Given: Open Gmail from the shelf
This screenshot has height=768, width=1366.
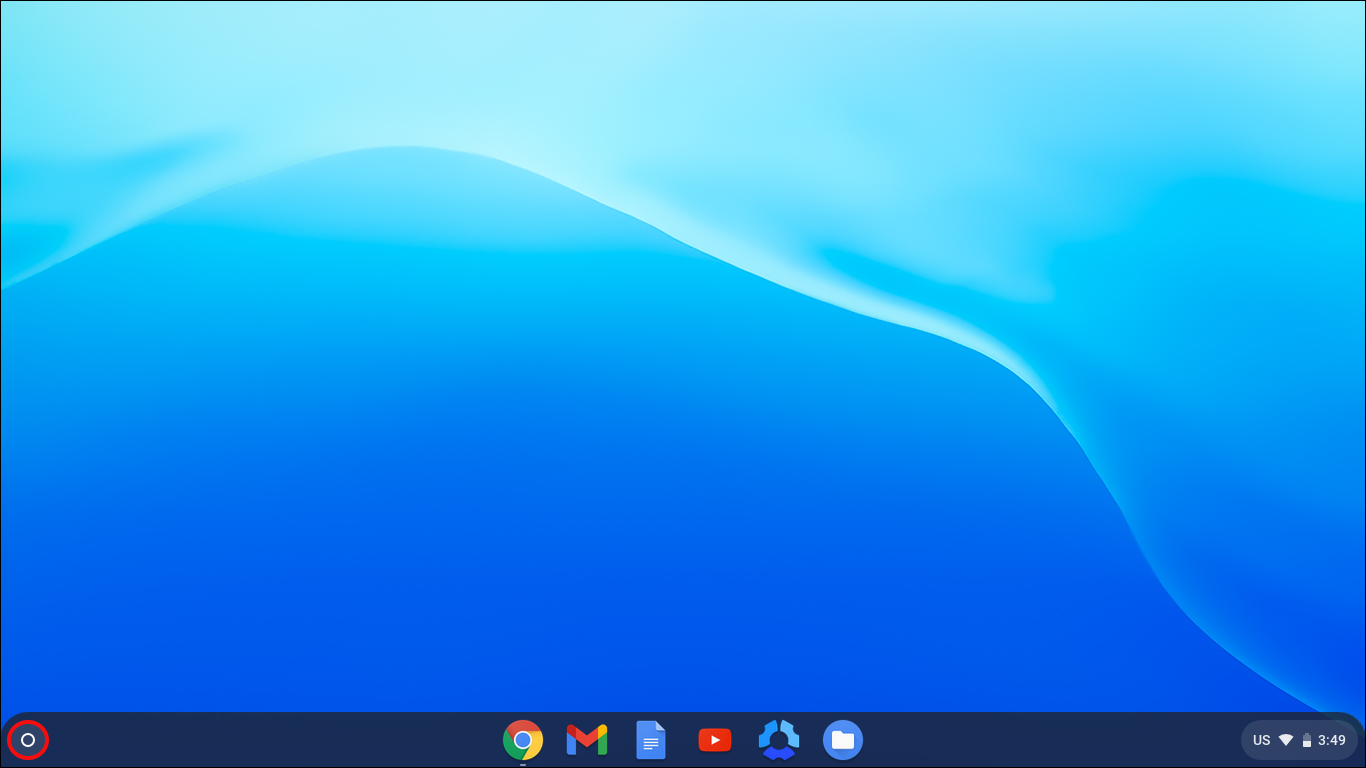Looking at the screenshot, I should click(587, 740).
